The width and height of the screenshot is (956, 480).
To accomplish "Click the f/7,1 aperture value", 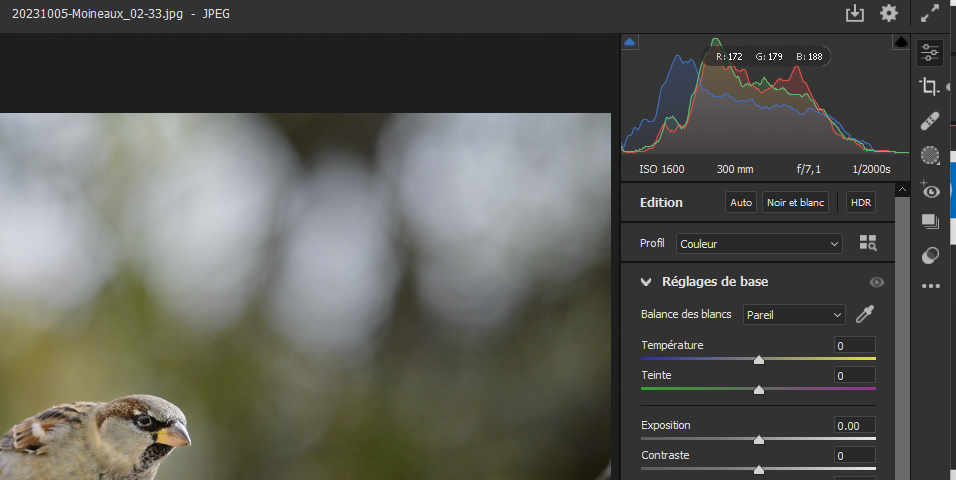I will pos(808,170).
